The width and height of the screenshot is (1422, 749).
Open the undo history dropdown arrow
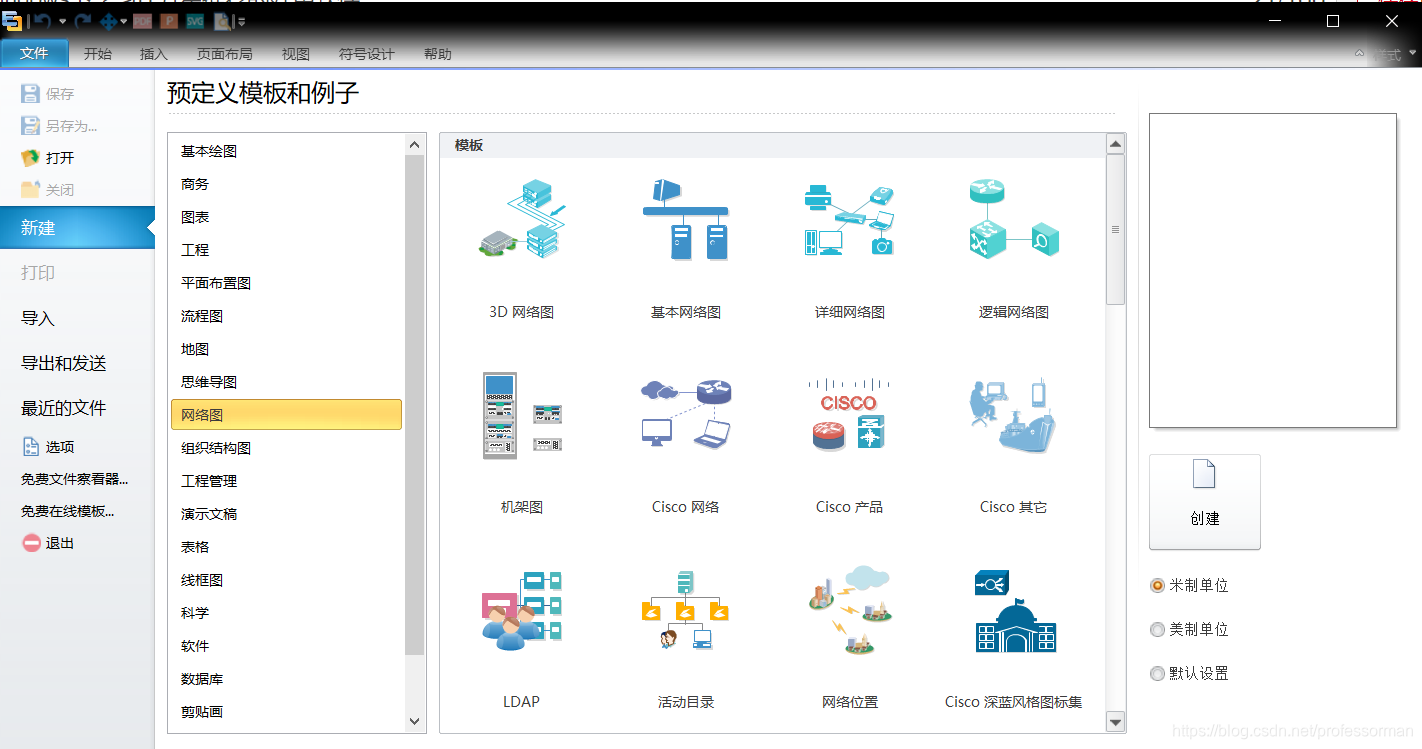click(62, 21)
